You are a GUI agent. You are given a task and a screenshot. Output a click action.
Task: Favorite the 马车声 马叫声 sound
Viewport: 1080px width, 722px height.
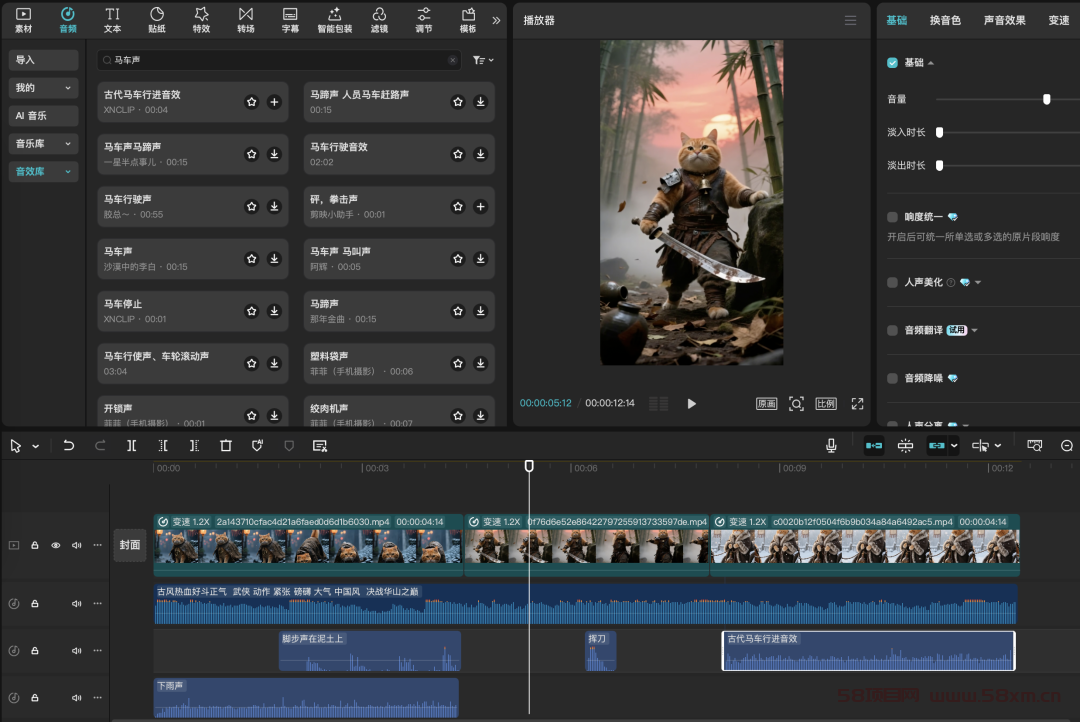pos(458,259)
